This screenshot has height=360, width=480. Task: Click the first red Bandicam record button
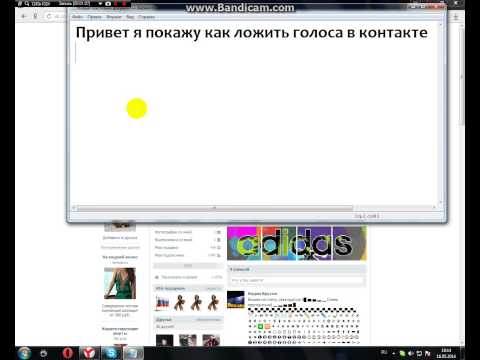[x=117, y=4]
